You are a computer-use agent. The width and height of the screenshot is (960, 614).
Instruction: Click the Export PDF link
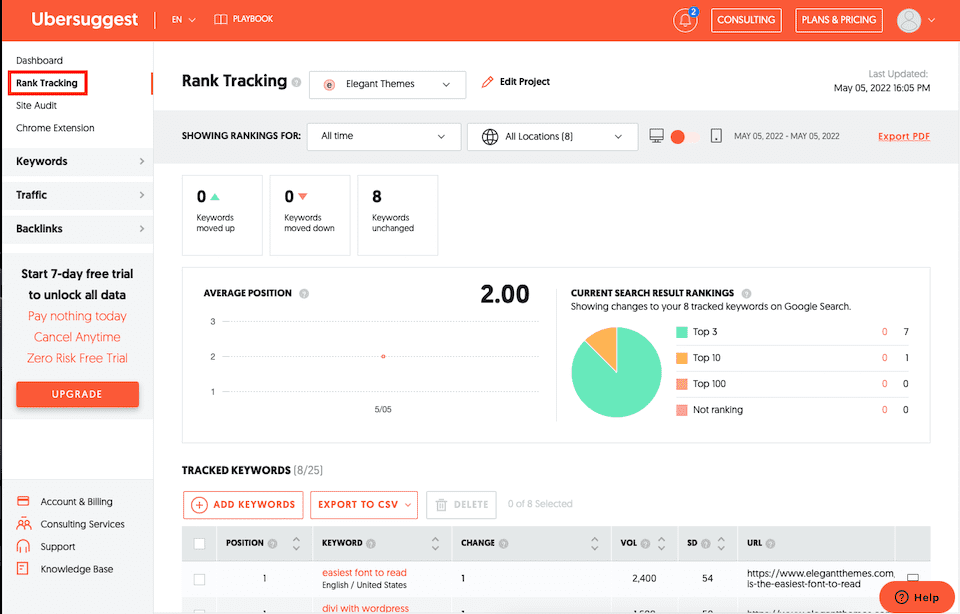click(x=903, y=136)
